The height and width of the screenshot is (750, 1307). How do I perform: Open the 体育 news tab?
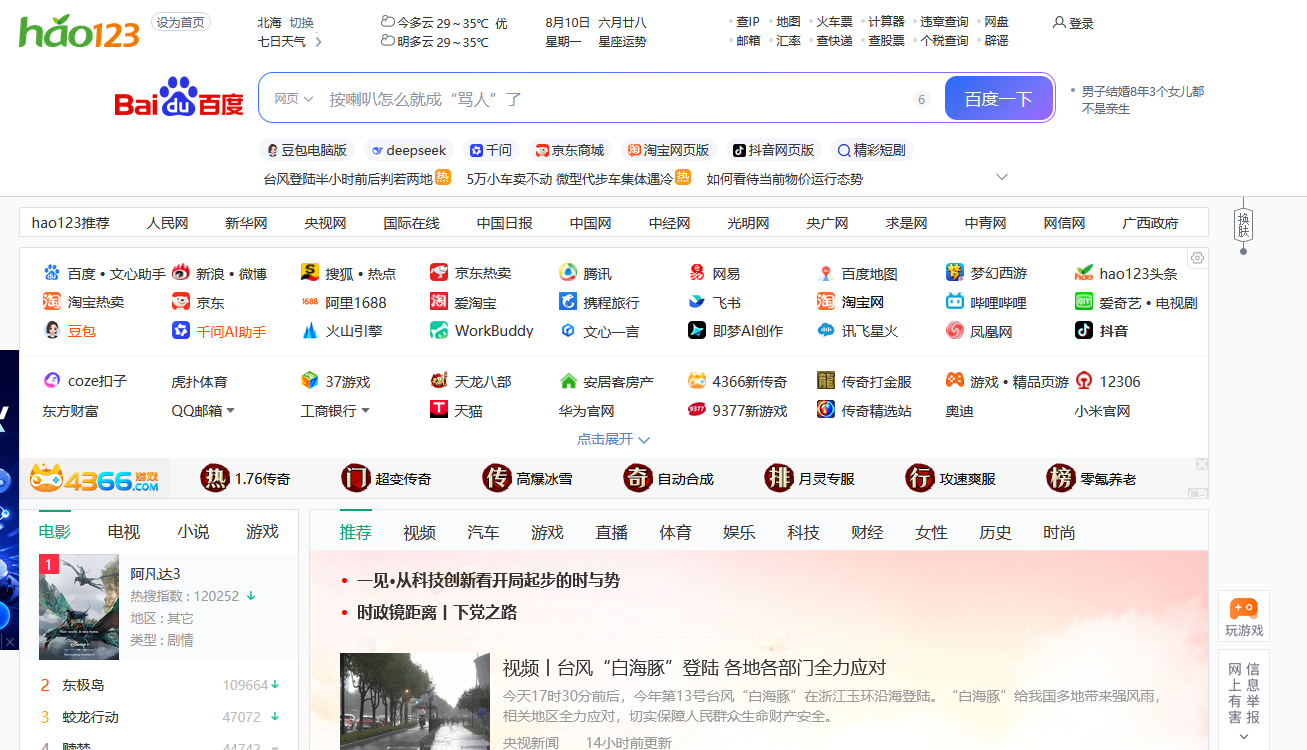pyautogui.click(x=675, y=533)
